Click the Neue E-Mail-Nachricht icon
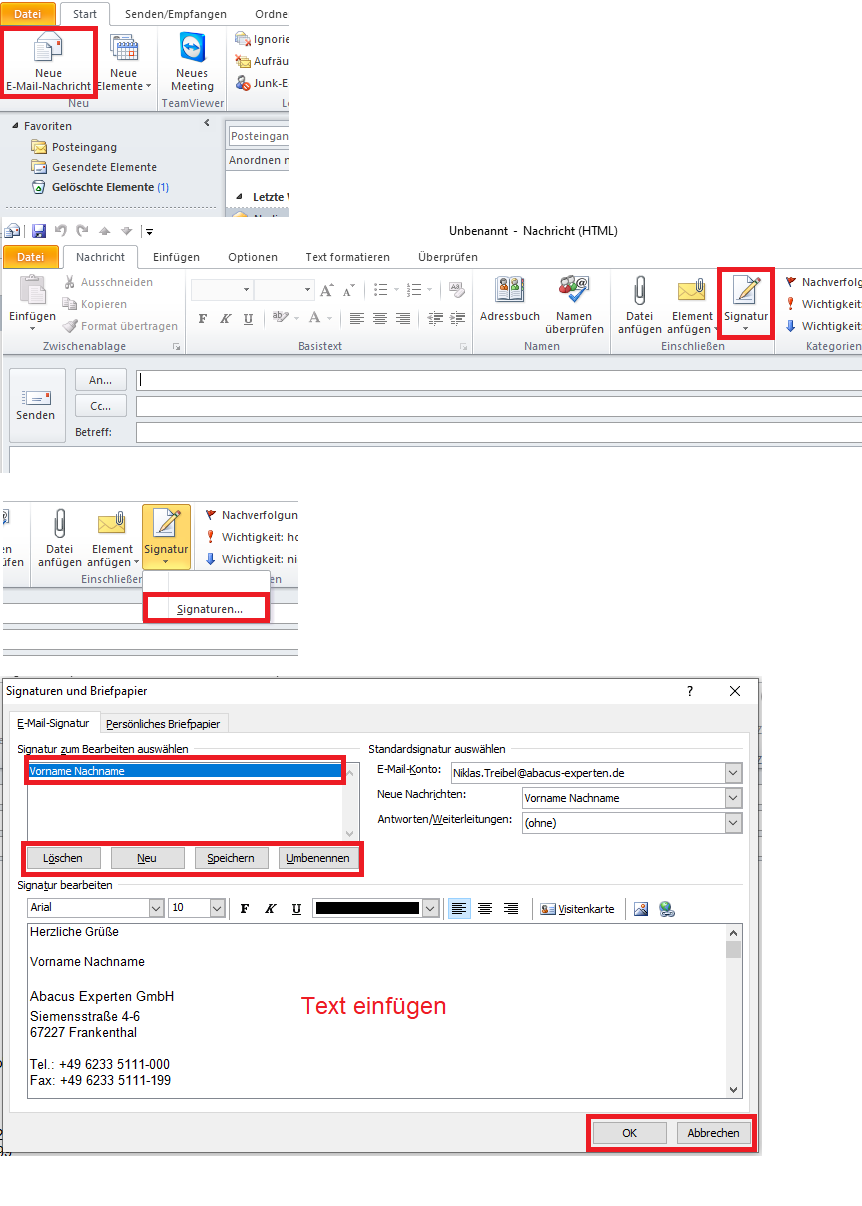 click(48, 50)
